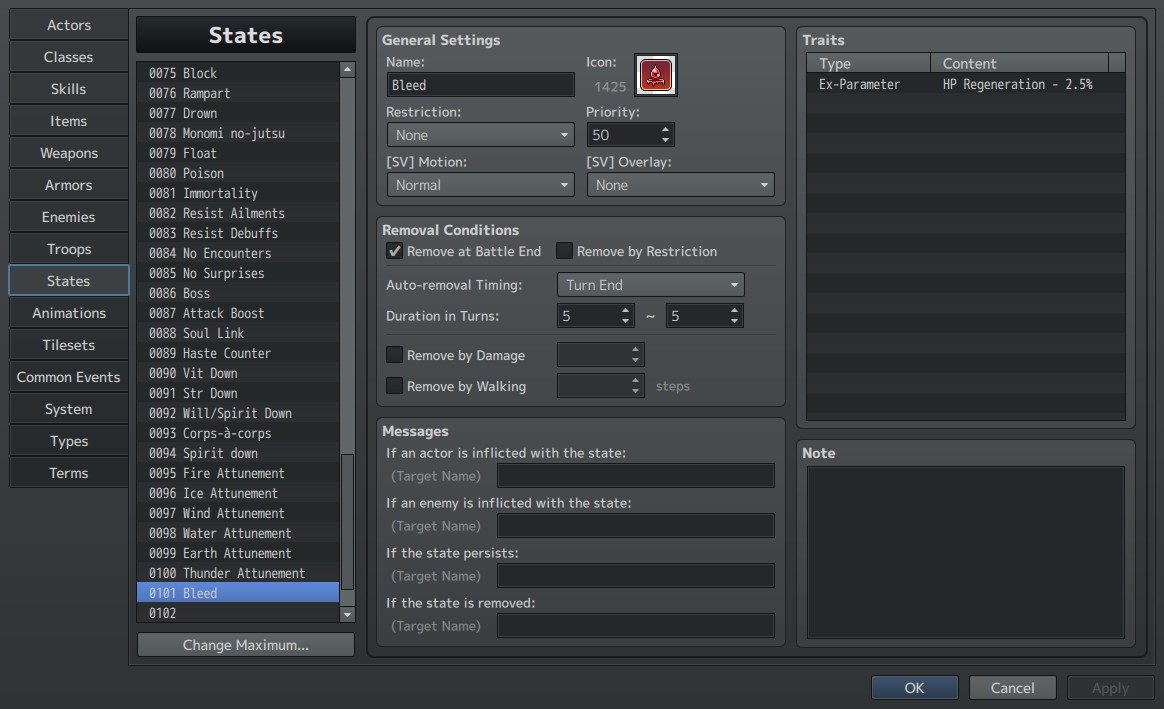Select the HP Regeneration trait row
The image size is (1164, 709).
coord(966,85)
